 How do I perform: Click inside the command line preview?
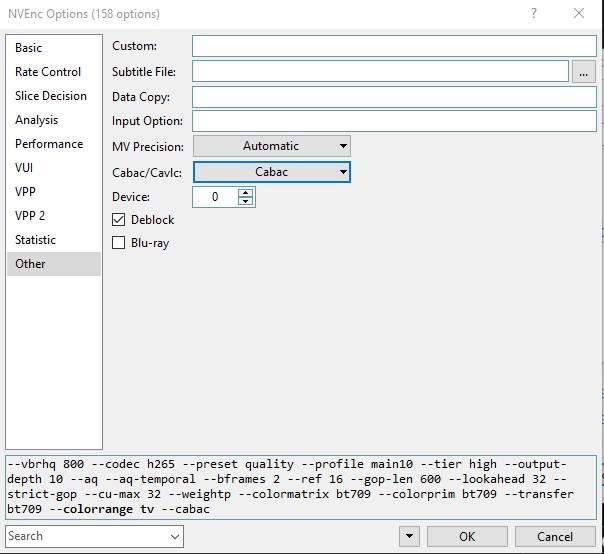[x=301, y=487]
